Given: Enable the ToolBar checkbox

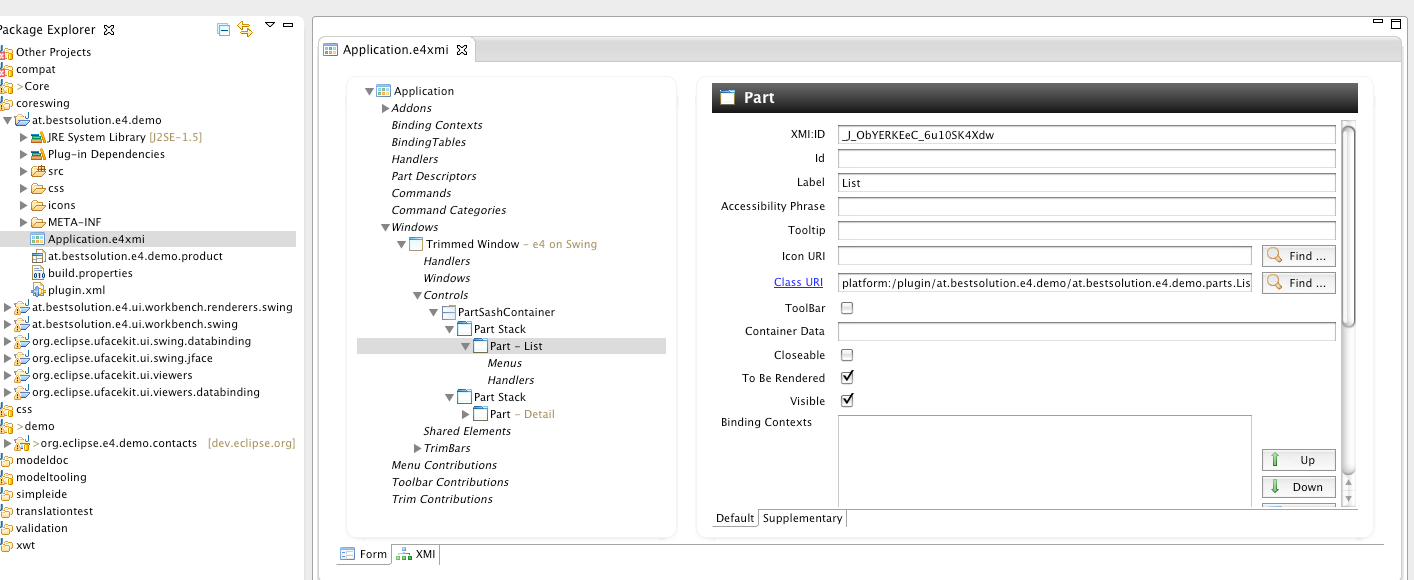Looking at the screenshot, I should (847, 308).
